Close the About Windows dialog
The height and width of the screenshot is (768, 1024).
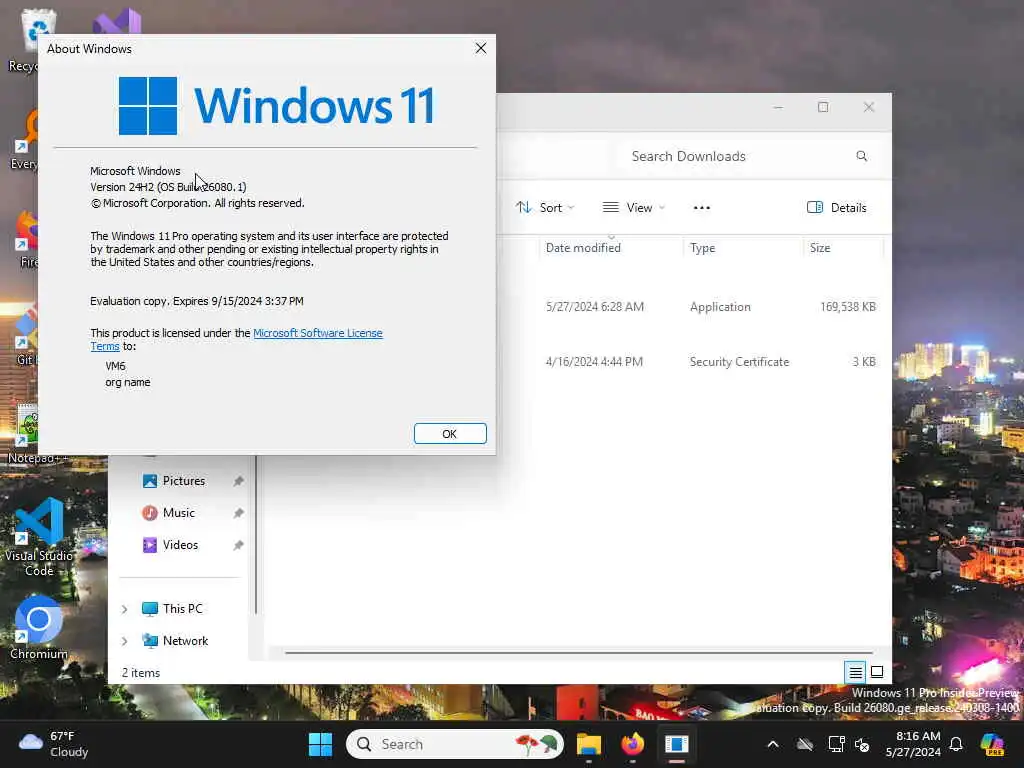[481, 48]
